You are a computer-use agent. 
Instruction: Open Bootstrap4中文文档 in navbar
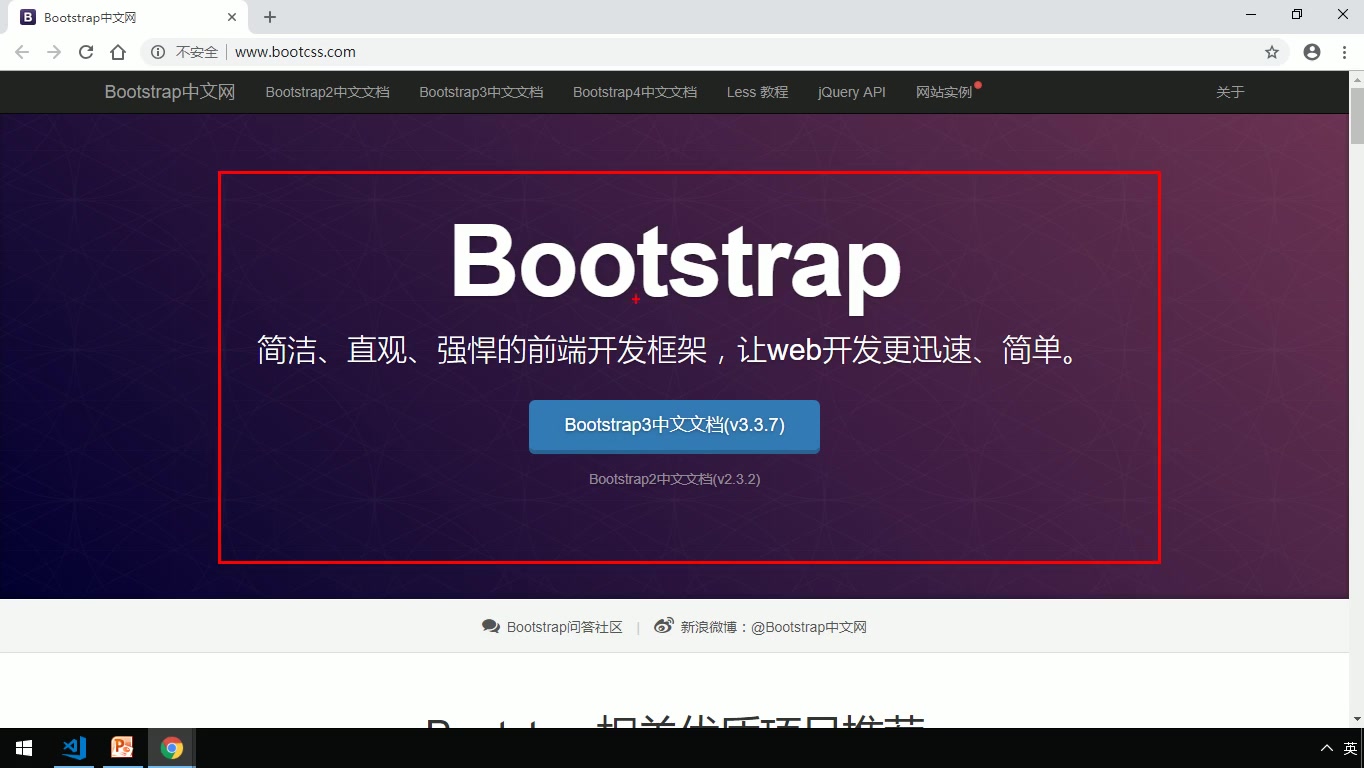point(635,92)
